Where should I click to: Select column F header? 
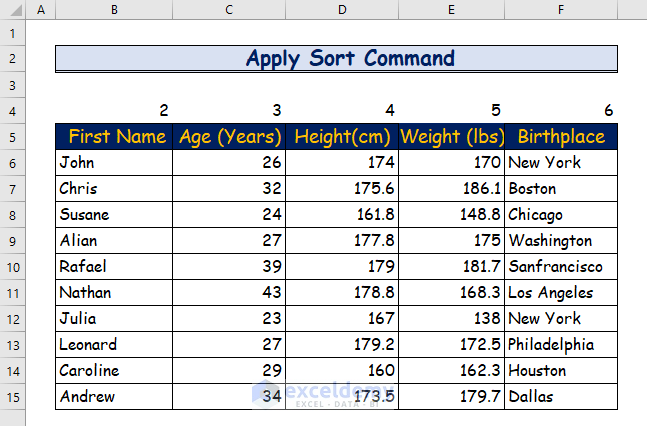point(561,10)
